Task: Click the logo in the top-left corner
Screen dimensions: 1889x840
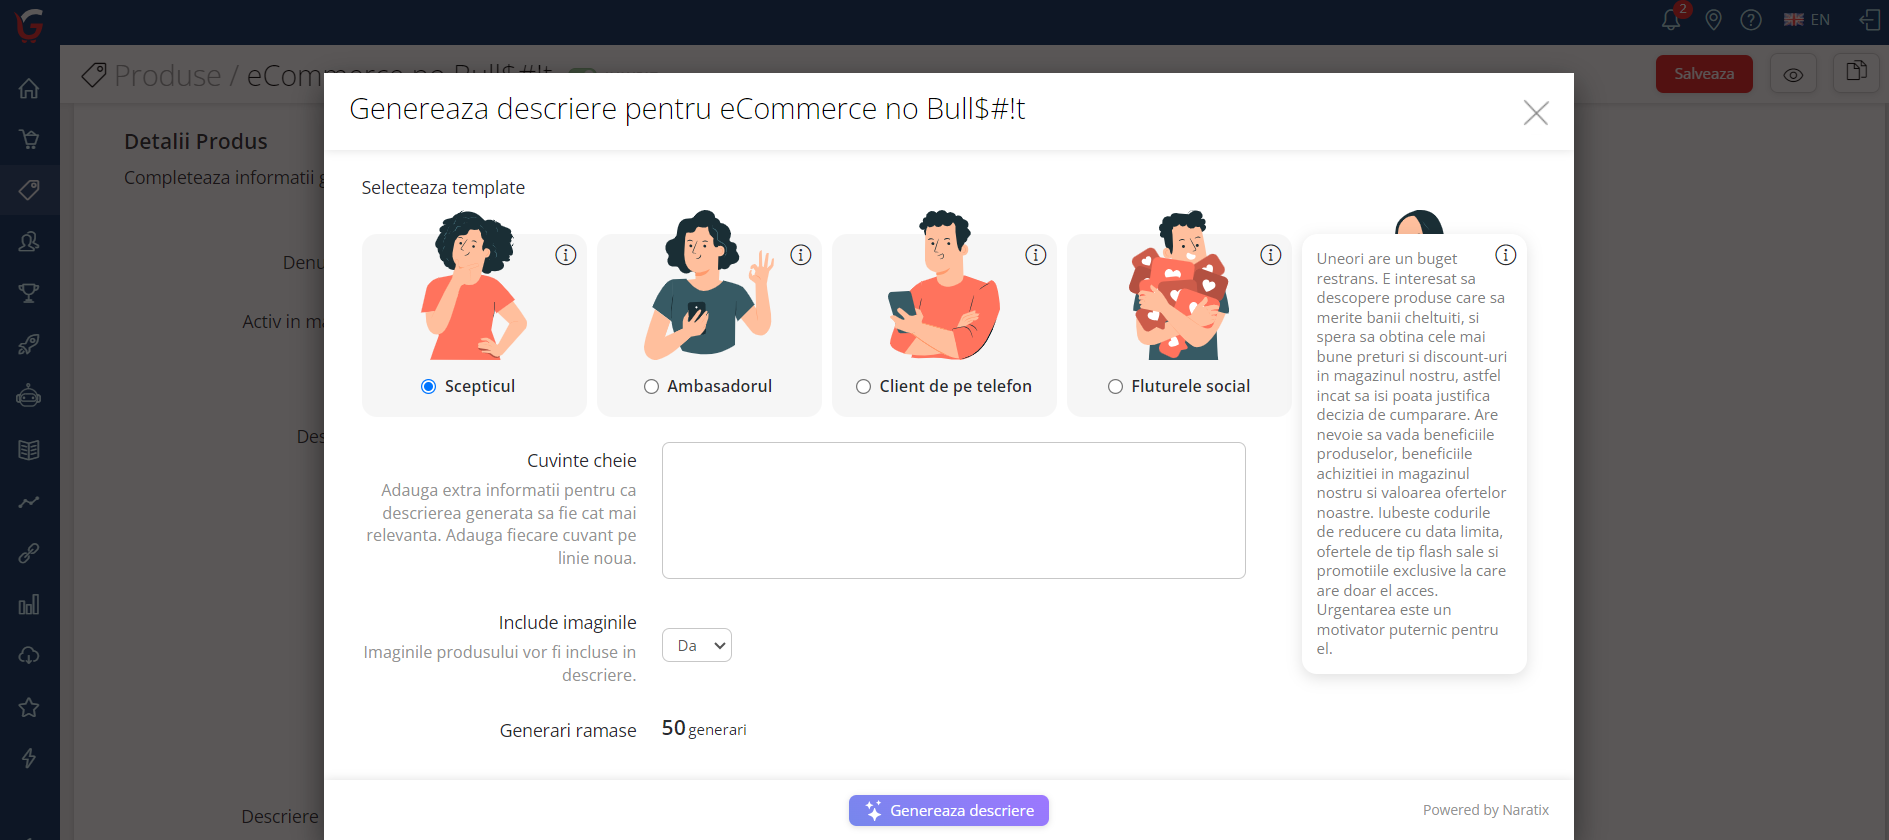Action: click(30, 24)
